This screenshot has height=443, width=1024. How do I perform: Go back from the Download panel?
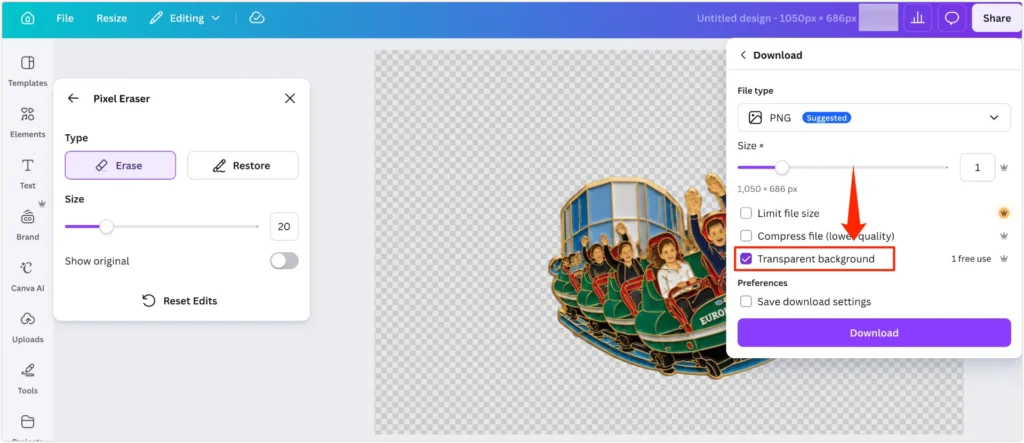743,55
